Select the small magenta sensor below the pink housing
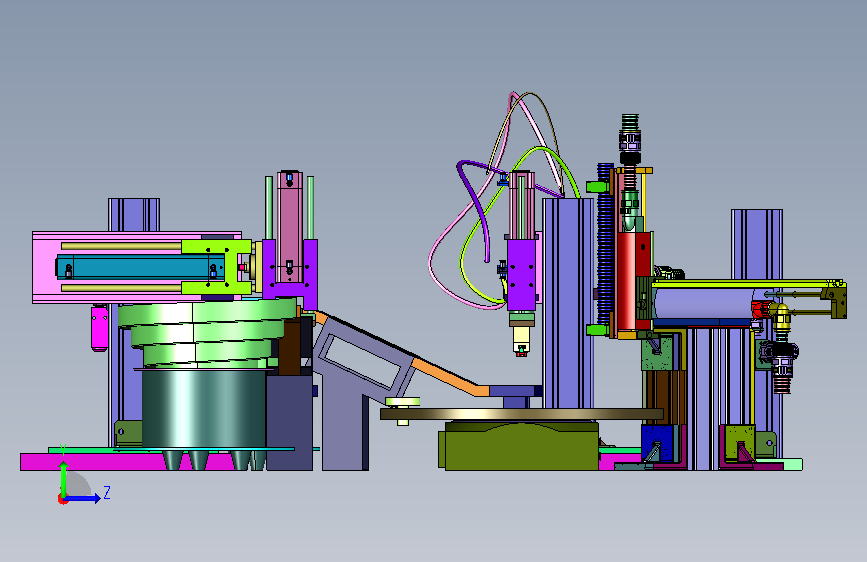The height and width of the screenshot is (562, 867). [100, 329]
